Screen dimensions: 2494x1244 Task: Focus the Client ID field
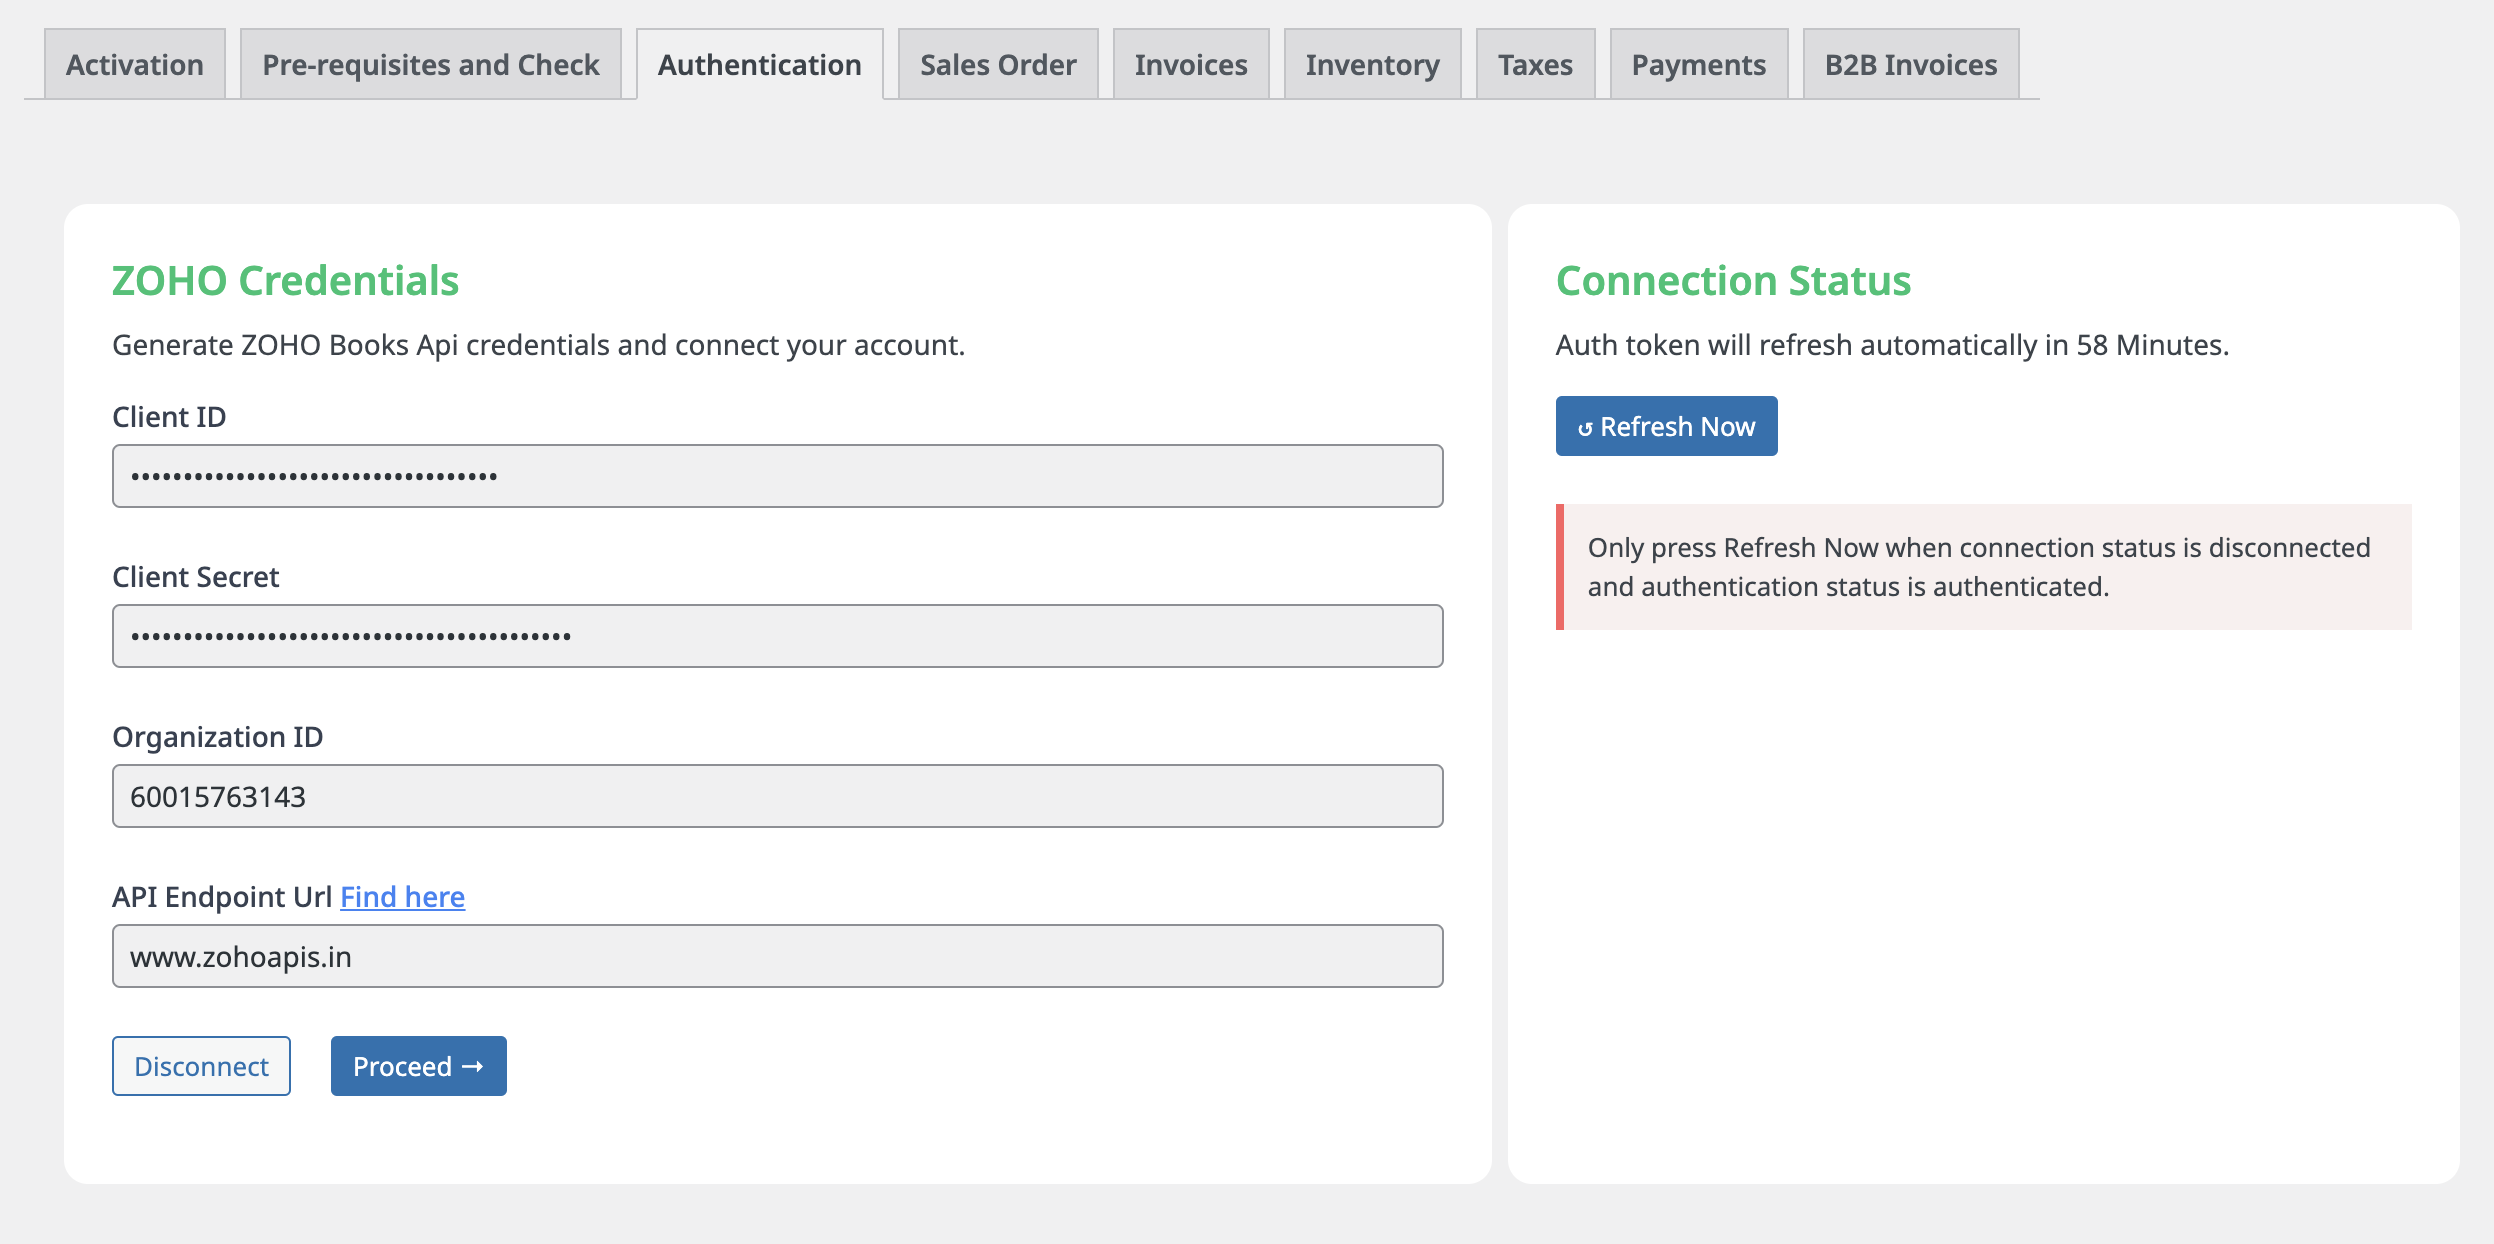(777, 476)
